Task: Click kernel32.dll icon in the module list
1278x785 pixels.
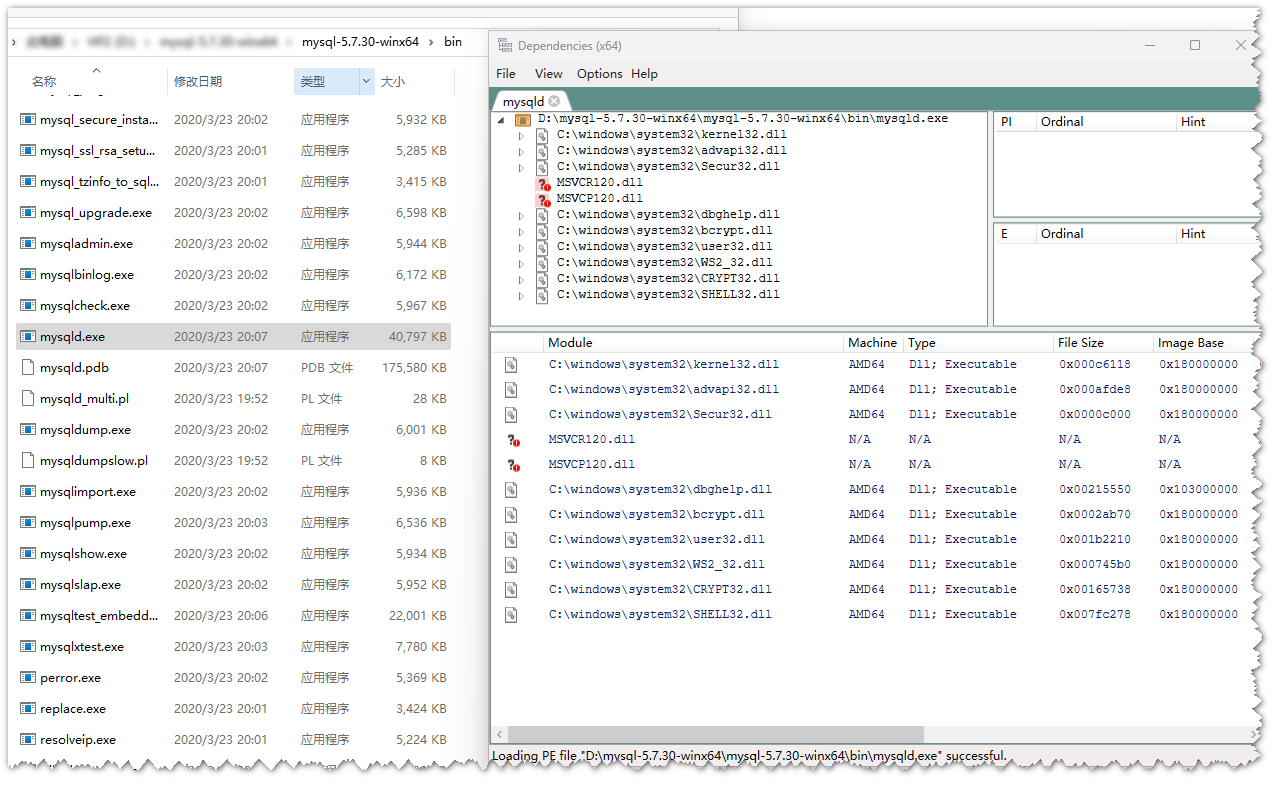Action: 511,365
